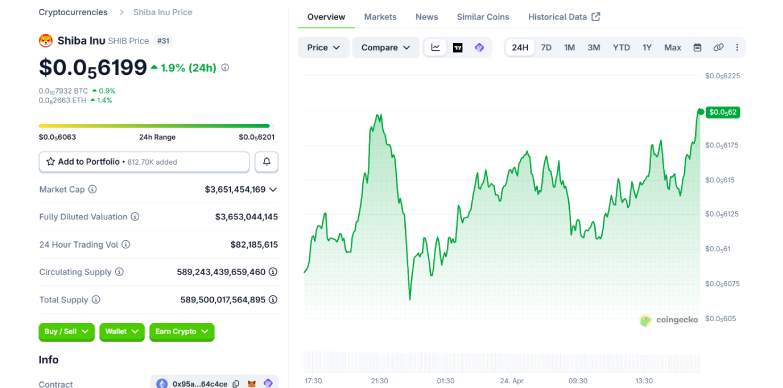This screenshot has width=783, height=388.
Task: Click the chart volume navigator strip
Action: click(502, 362)
